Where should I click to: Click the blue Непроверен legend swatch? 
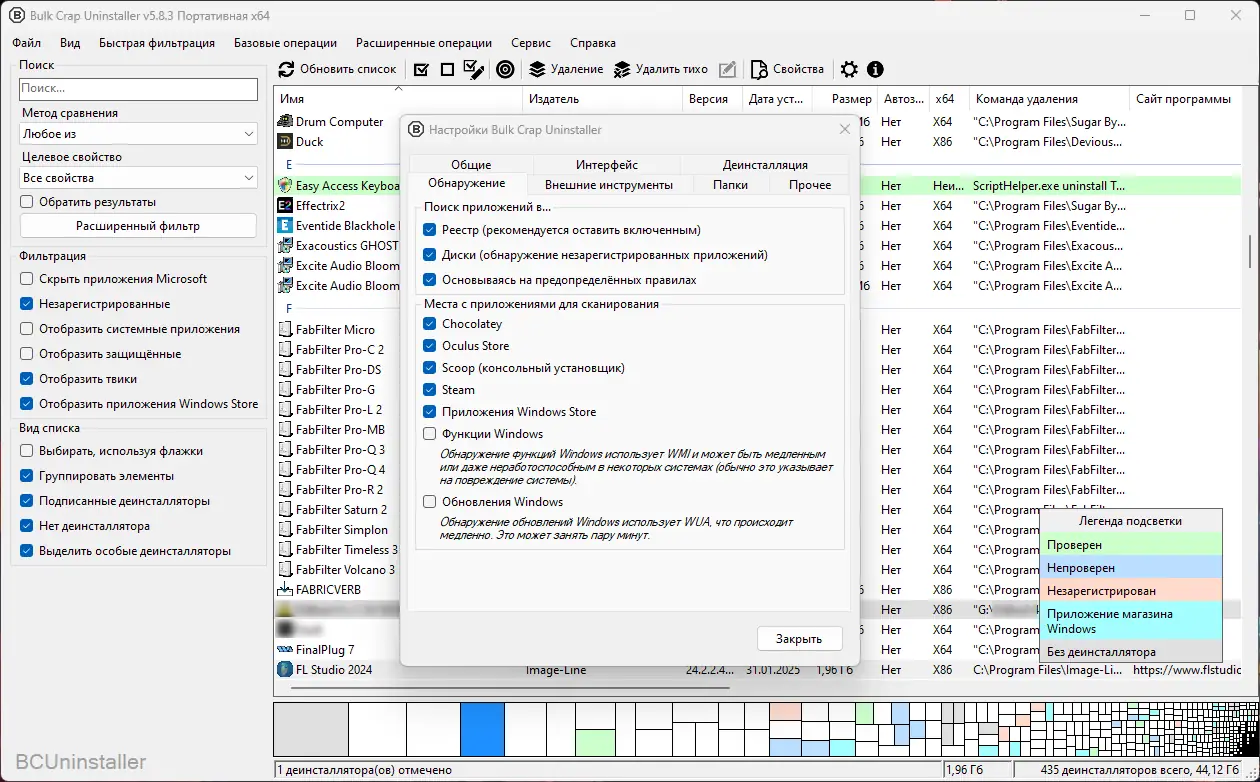click(x=1131, y=568)
